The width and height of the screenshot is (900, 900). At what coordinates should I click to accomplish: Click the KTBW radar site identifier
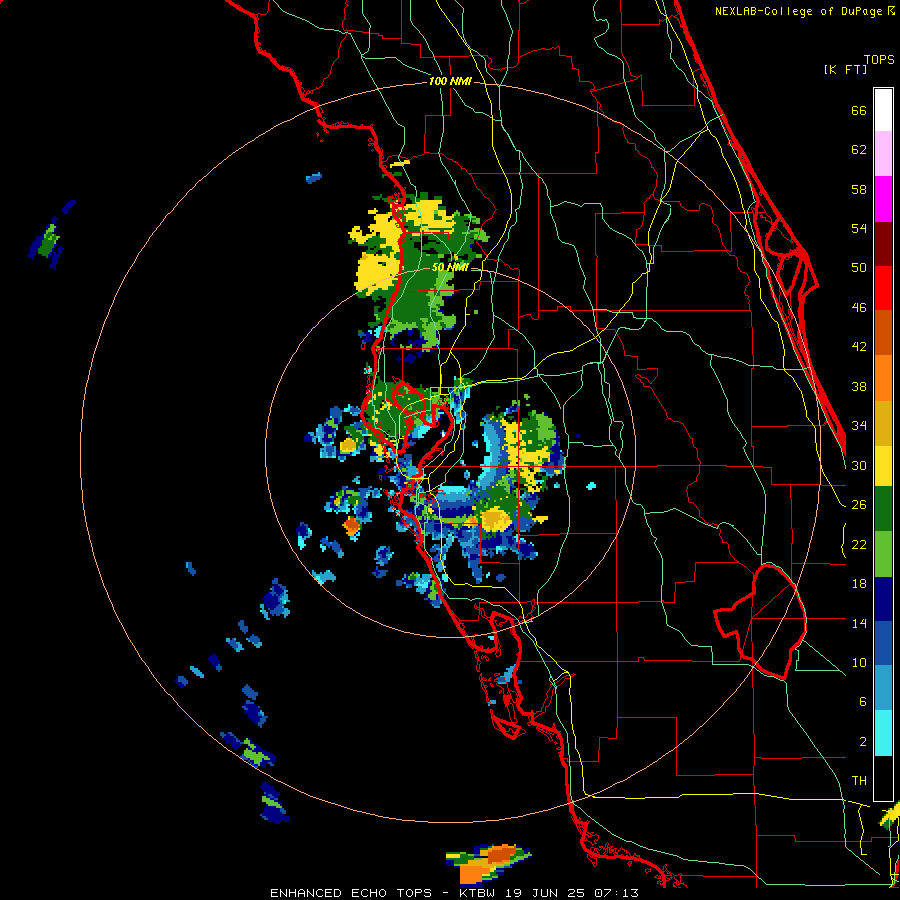(478, 893)
